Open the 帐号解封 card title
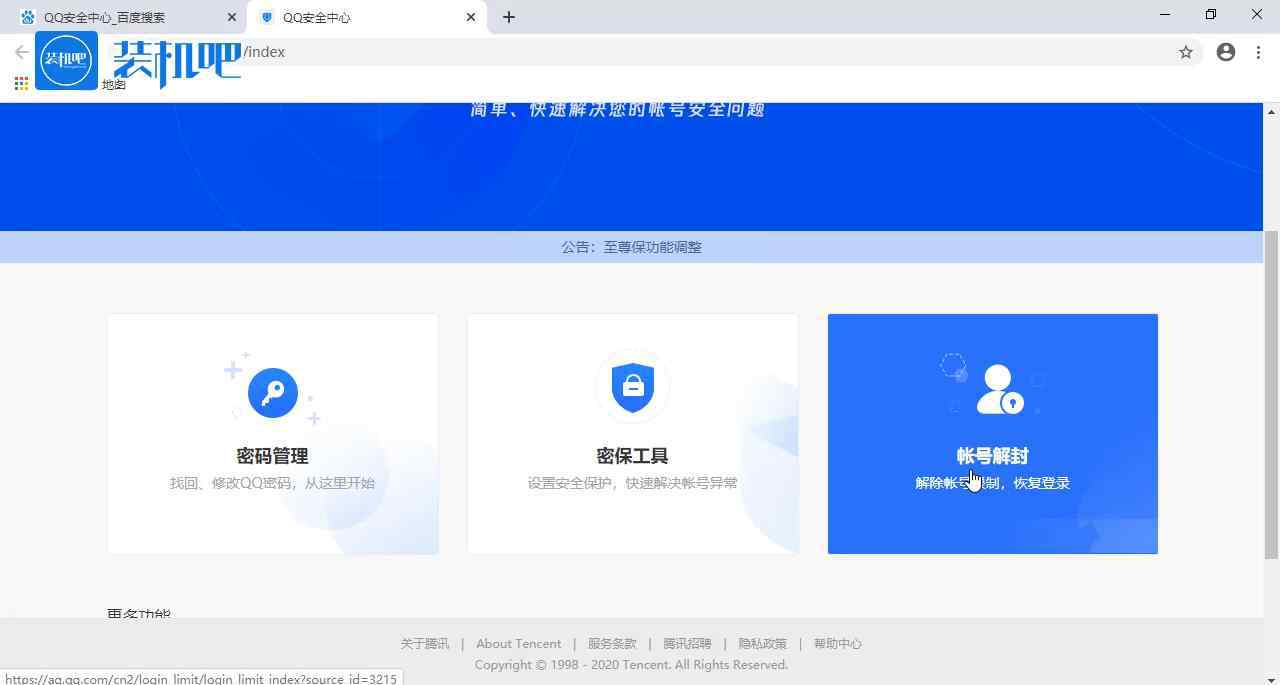Screen dimensions: 1280x685 pos(992,456)
